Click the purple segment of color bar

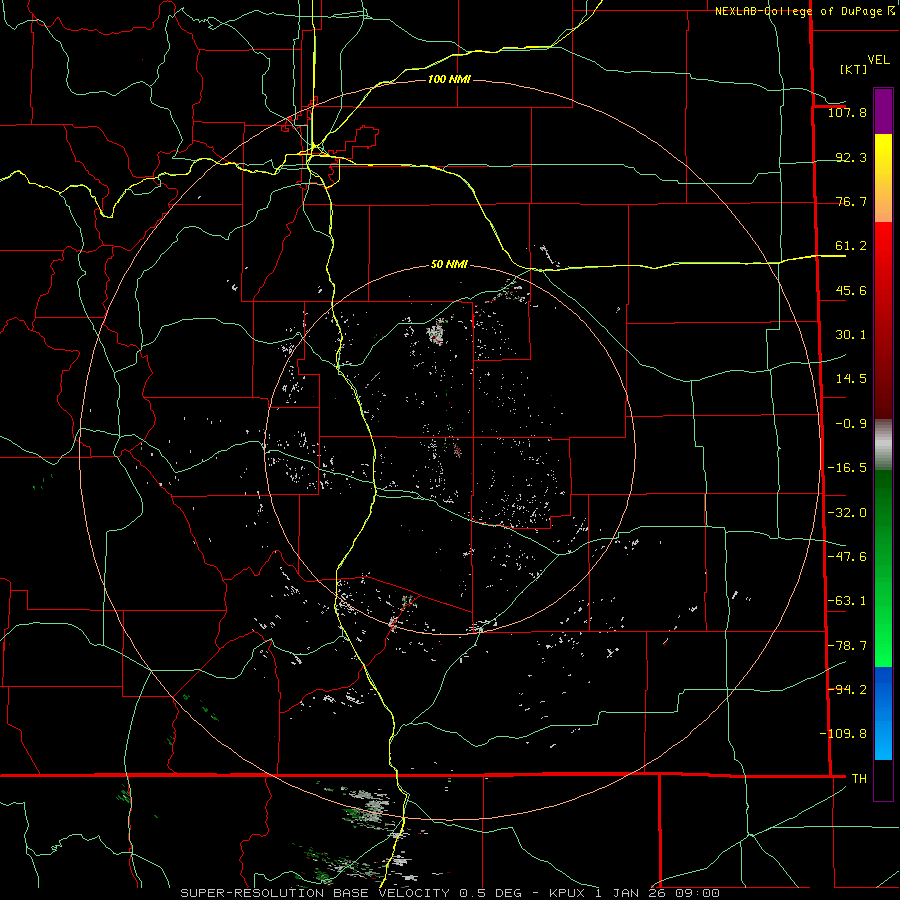(x=883, y=112)
